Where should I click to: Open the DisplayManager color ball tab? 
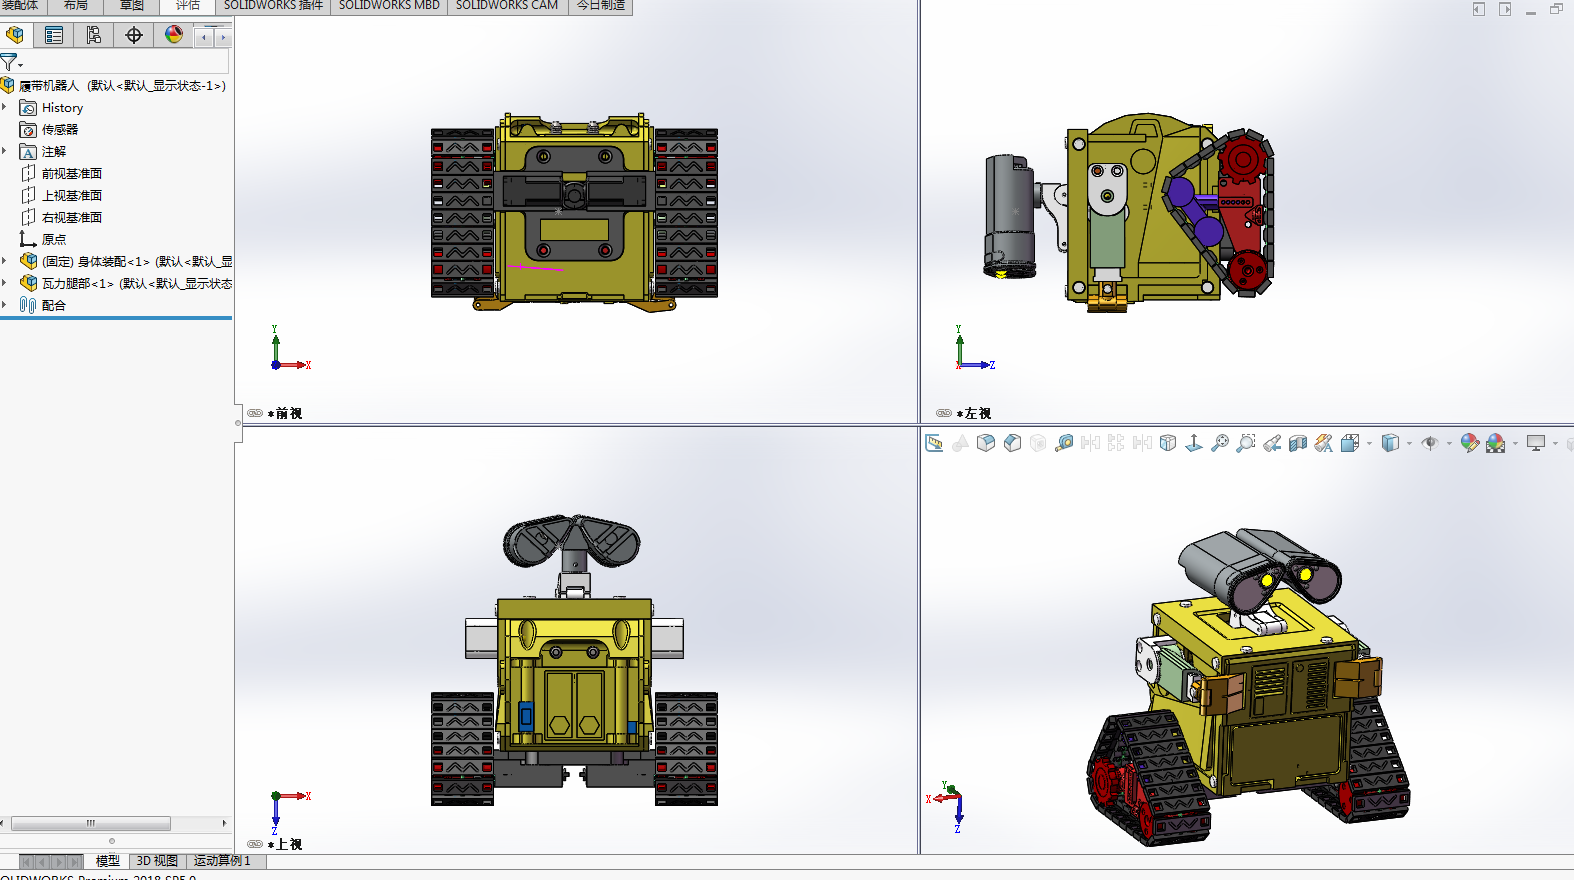pyautogui.click(x=174, y=35)
